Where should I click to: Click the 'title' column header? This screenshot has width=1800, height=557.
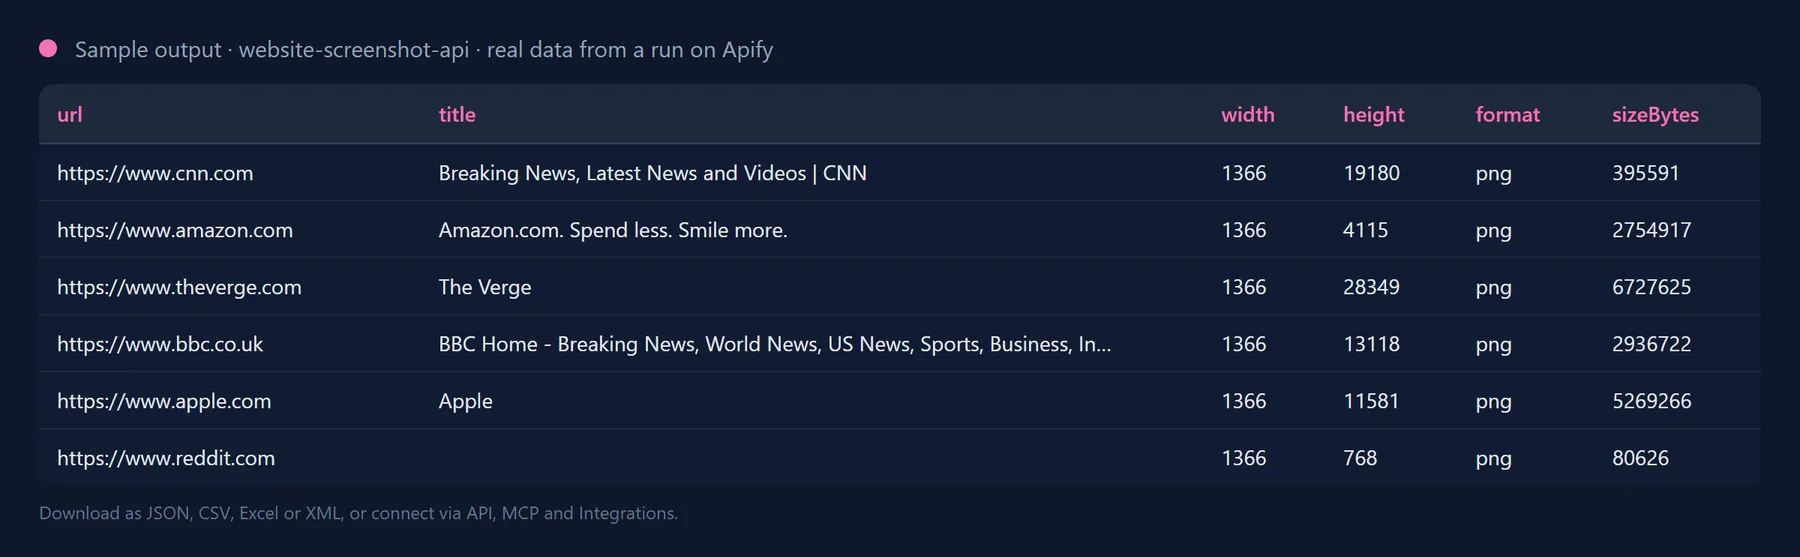[457, 115]
